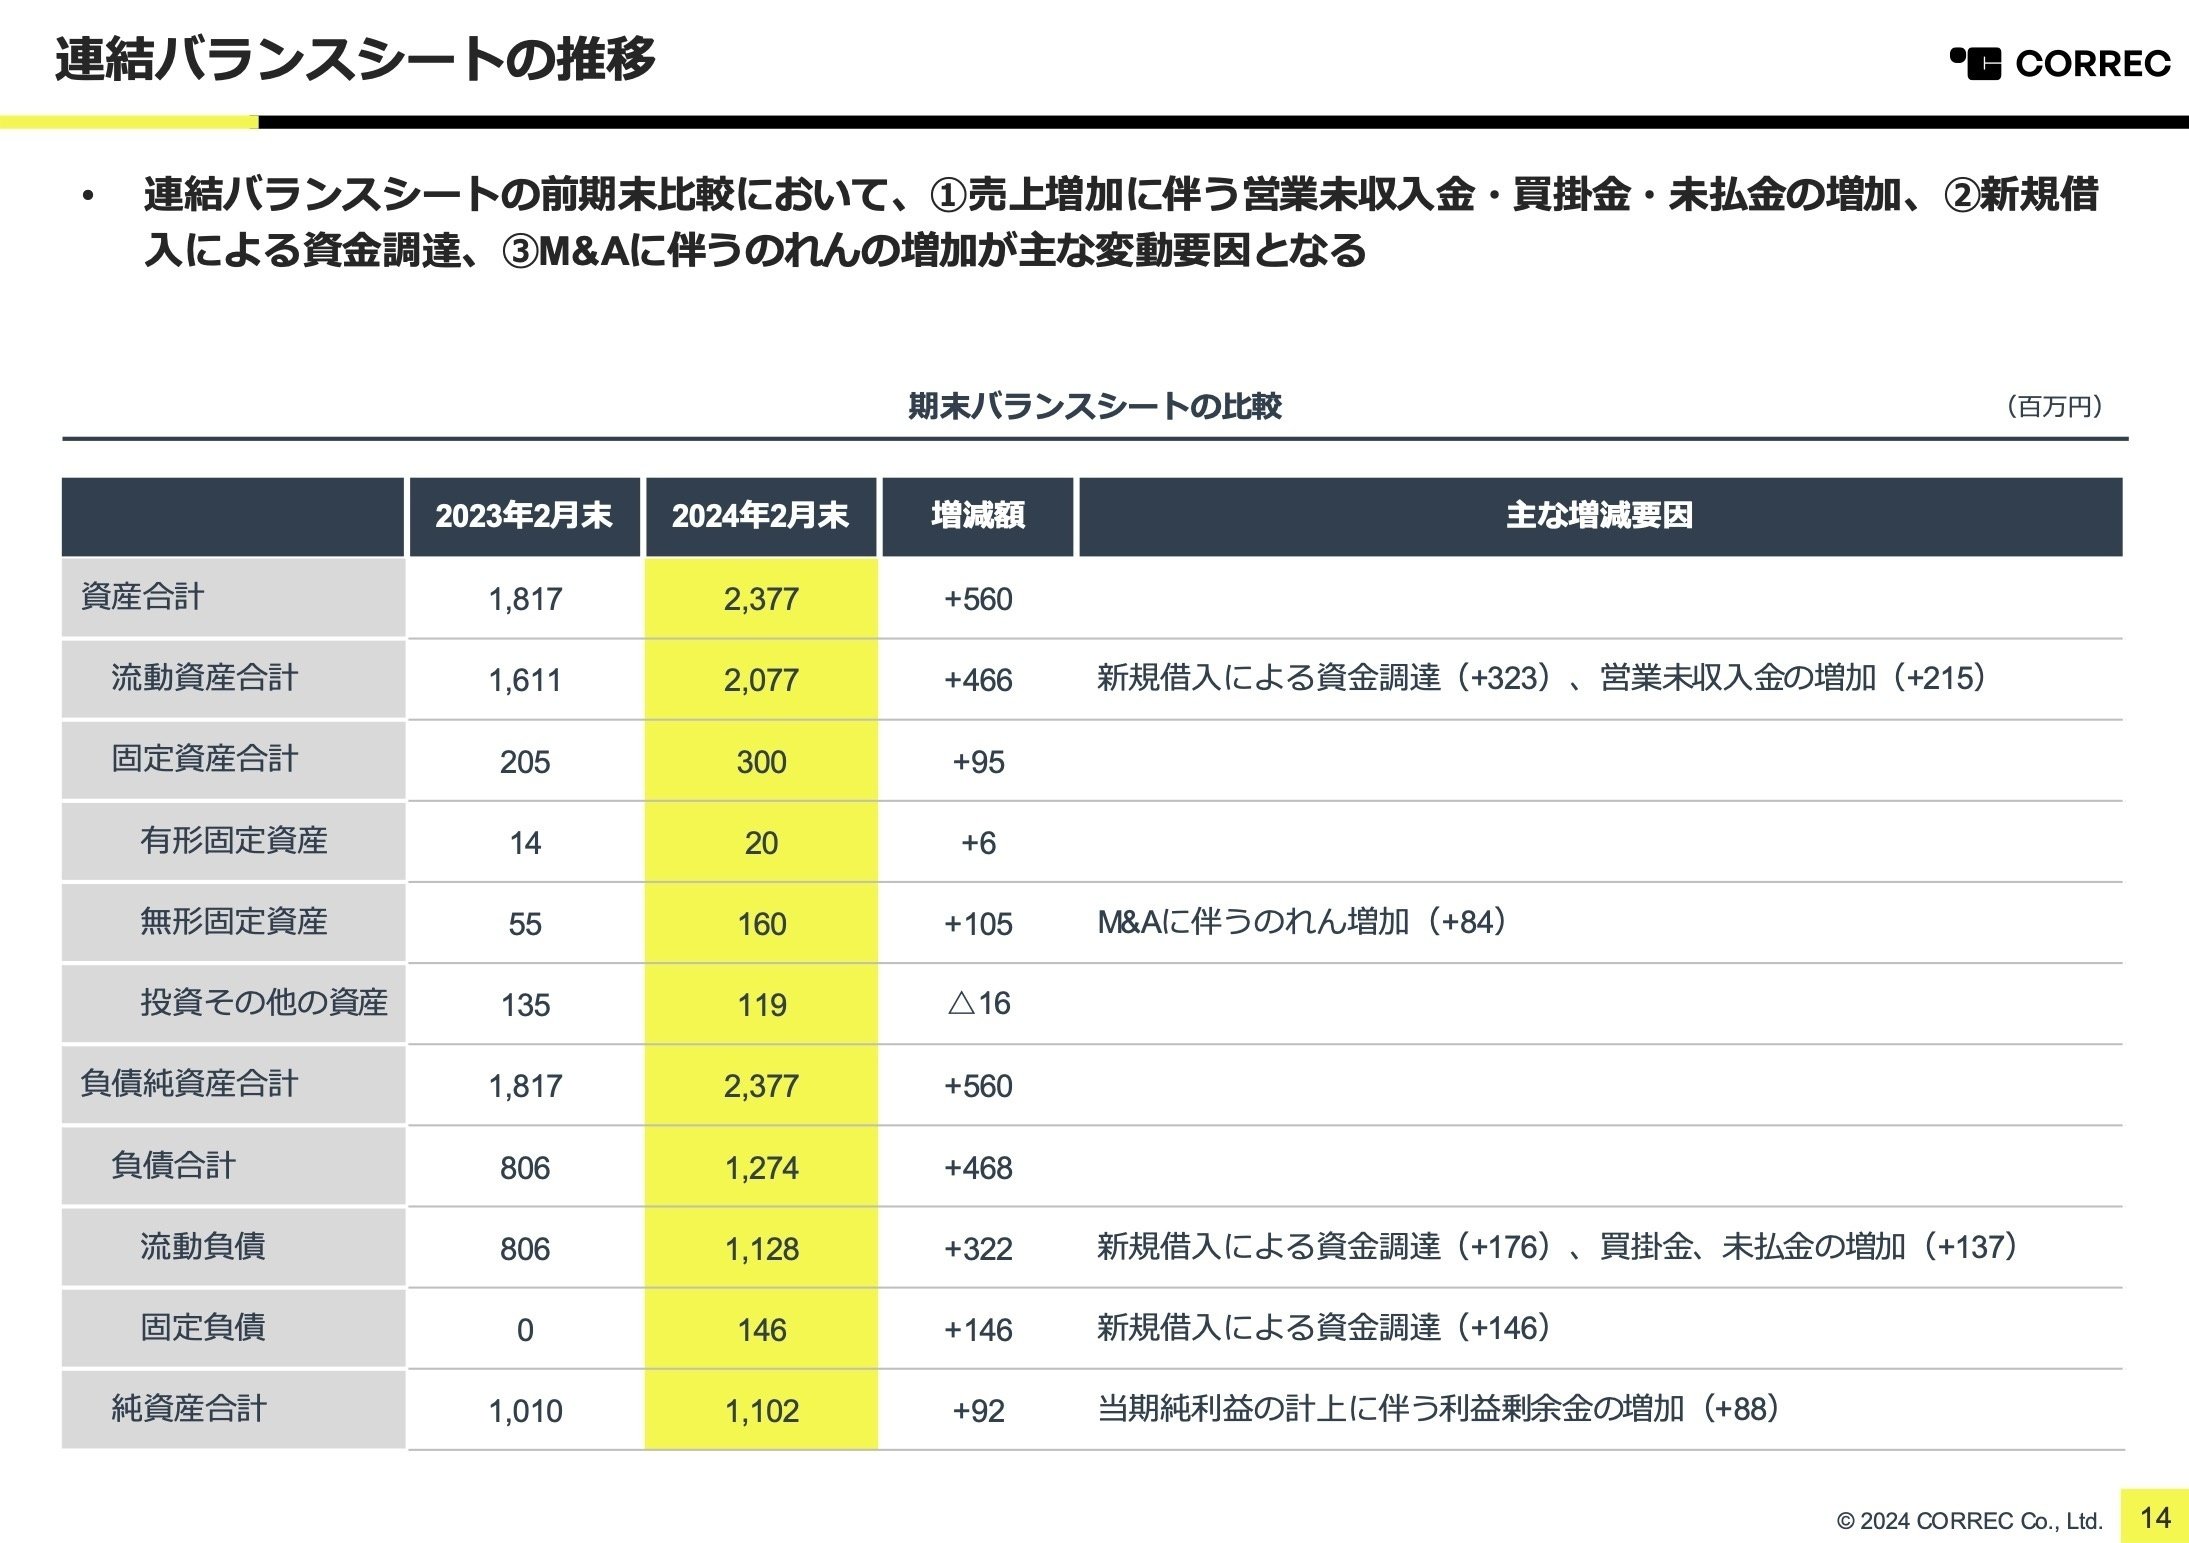The width and height of the screenshot is (2189, 1543).
Task: Click the unit label (百万円)
Action: [2054, 406]
